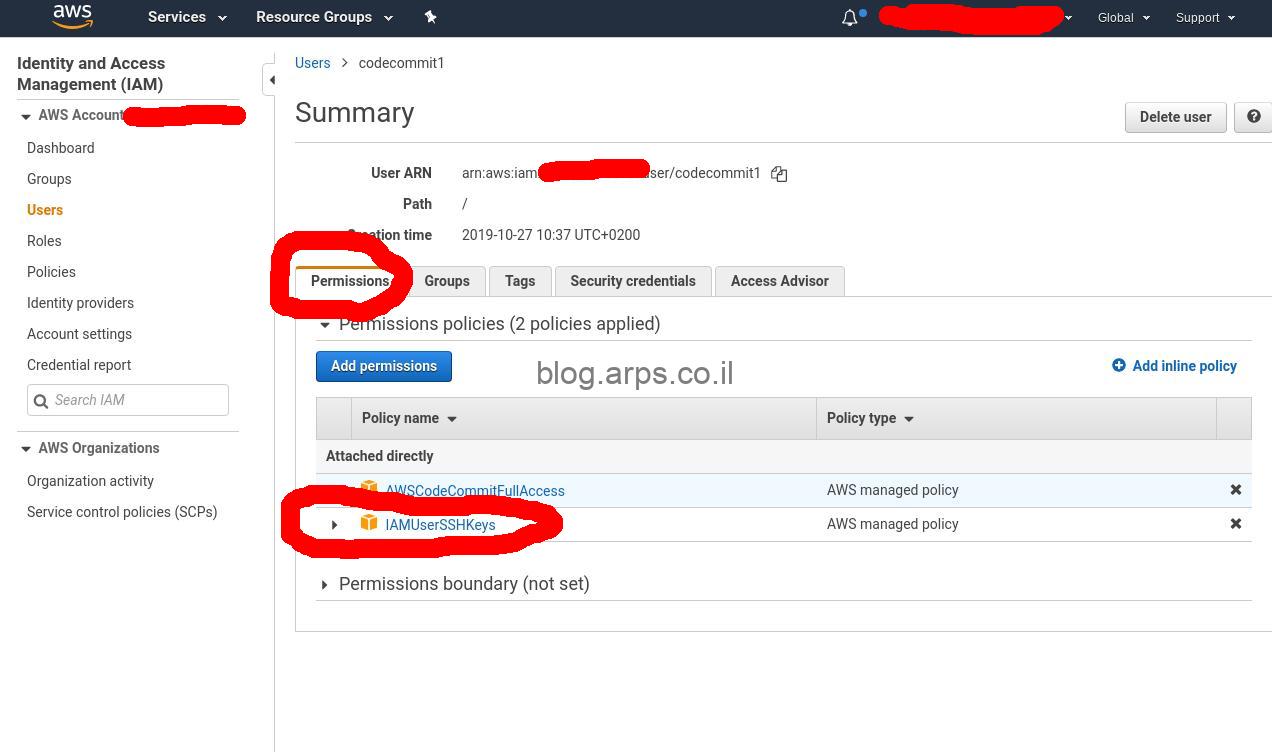Open Account settings in the sidebar
Viewport: 1272px width, 752px height.
(x=79, y=334)
